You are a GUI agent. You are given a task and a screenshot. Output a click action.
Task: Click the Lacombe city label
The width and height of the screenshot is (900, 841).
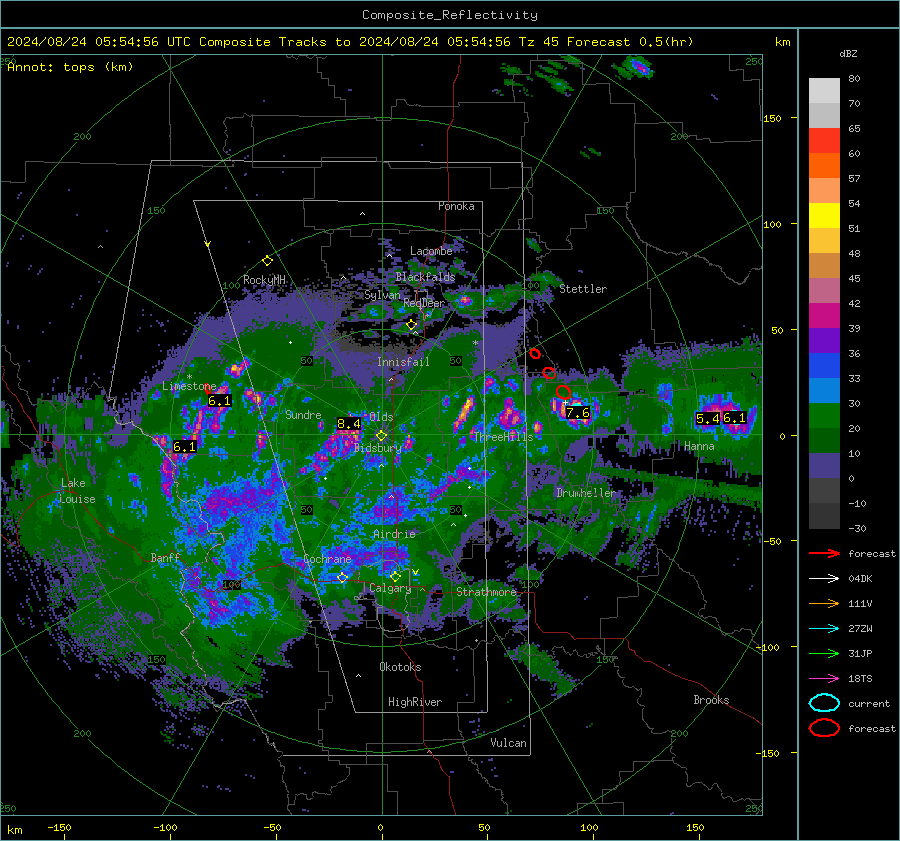point(431,251)
